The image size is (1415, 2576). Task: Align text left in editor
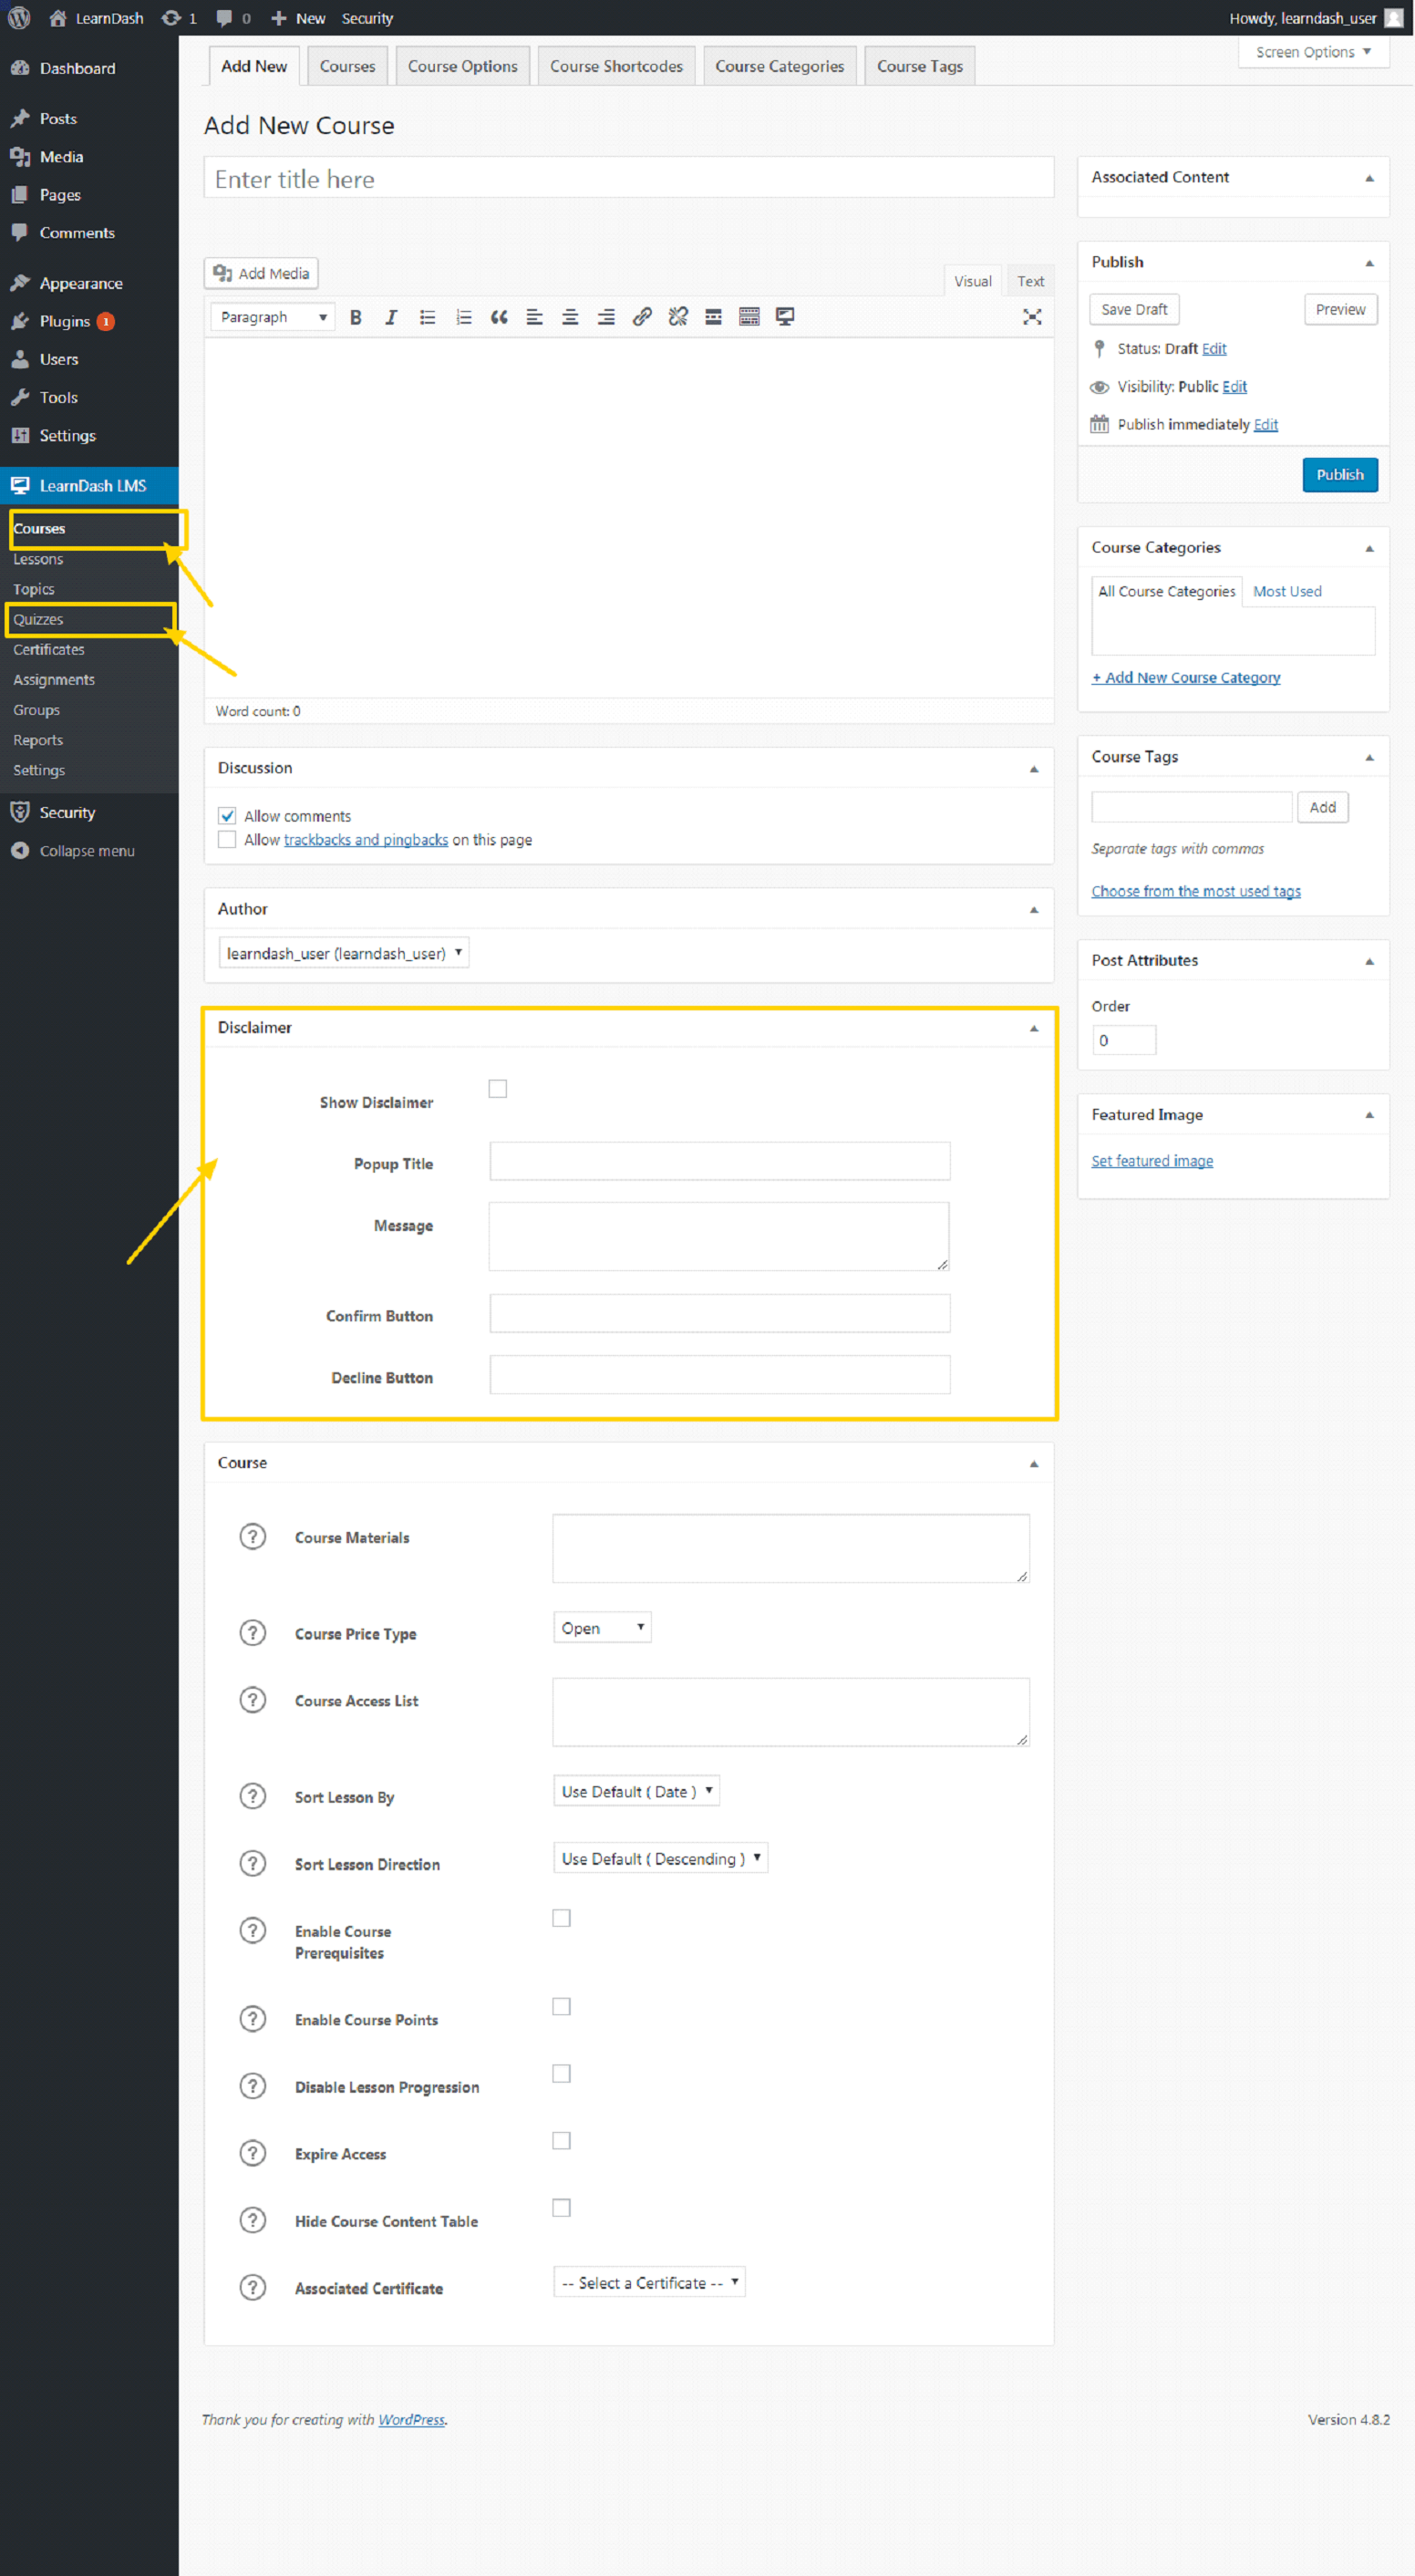point(535,317)
